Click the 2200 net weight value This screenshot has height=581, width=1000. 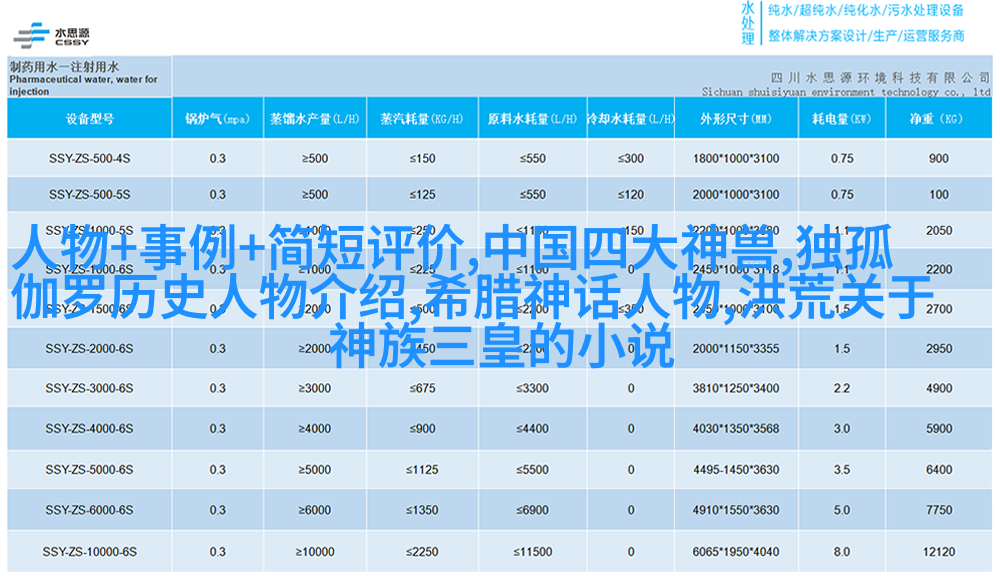click(x=939, y=269)
